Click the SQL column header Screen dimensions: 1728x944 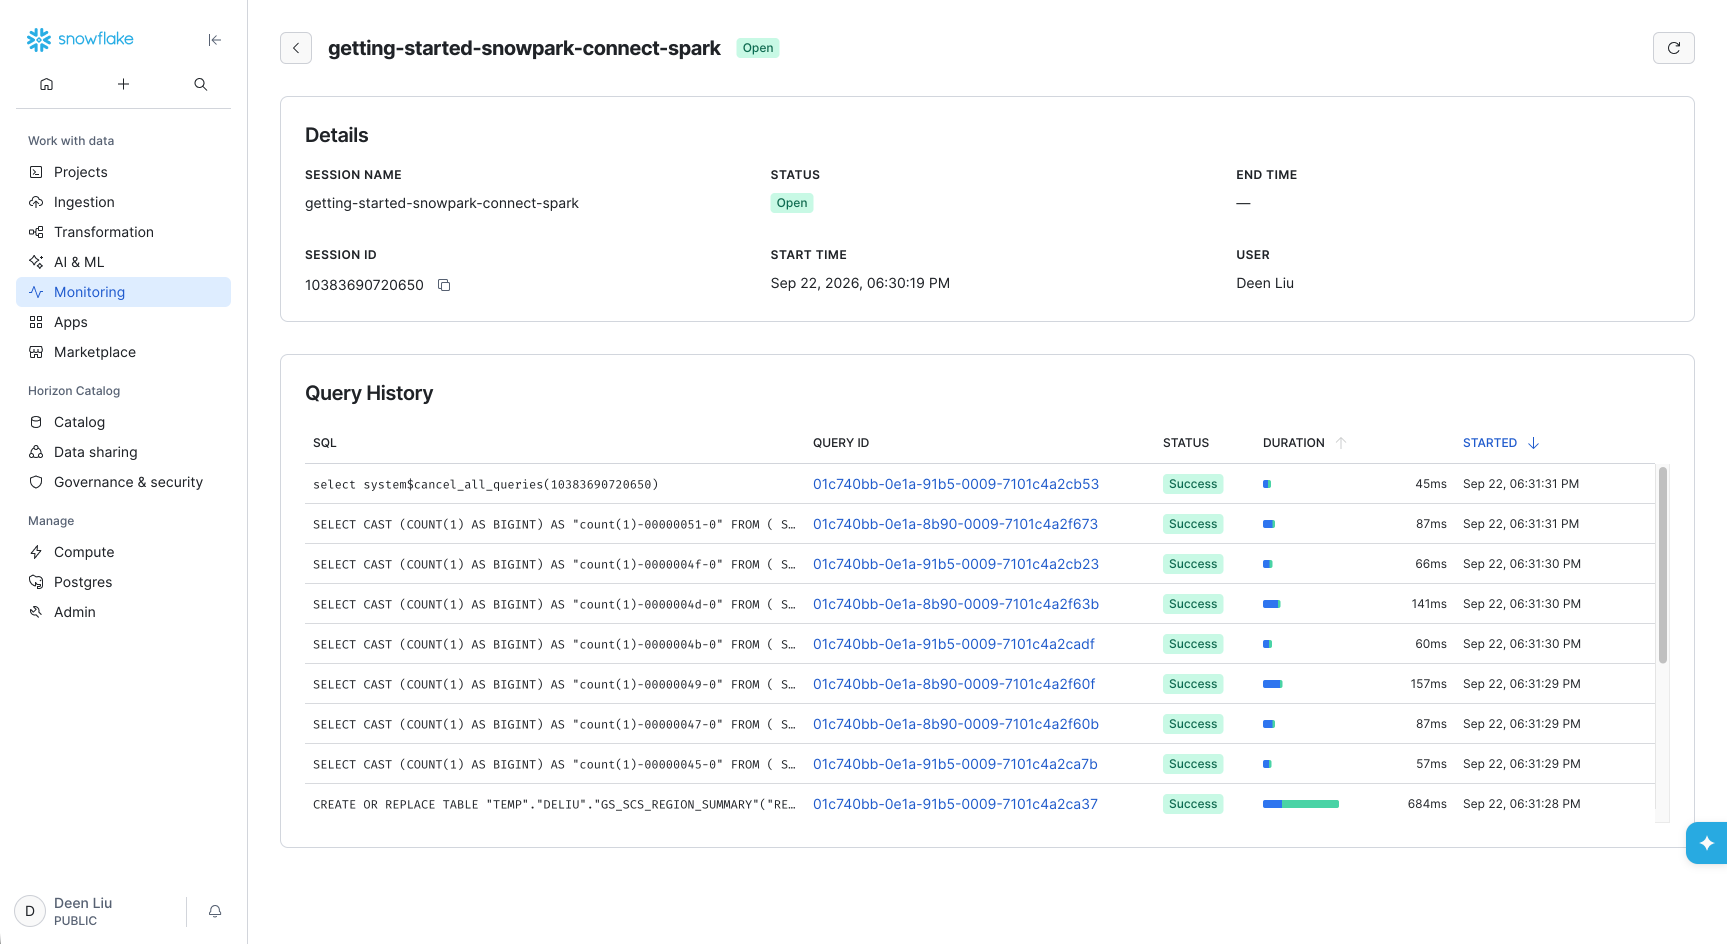tap(325, 443)
